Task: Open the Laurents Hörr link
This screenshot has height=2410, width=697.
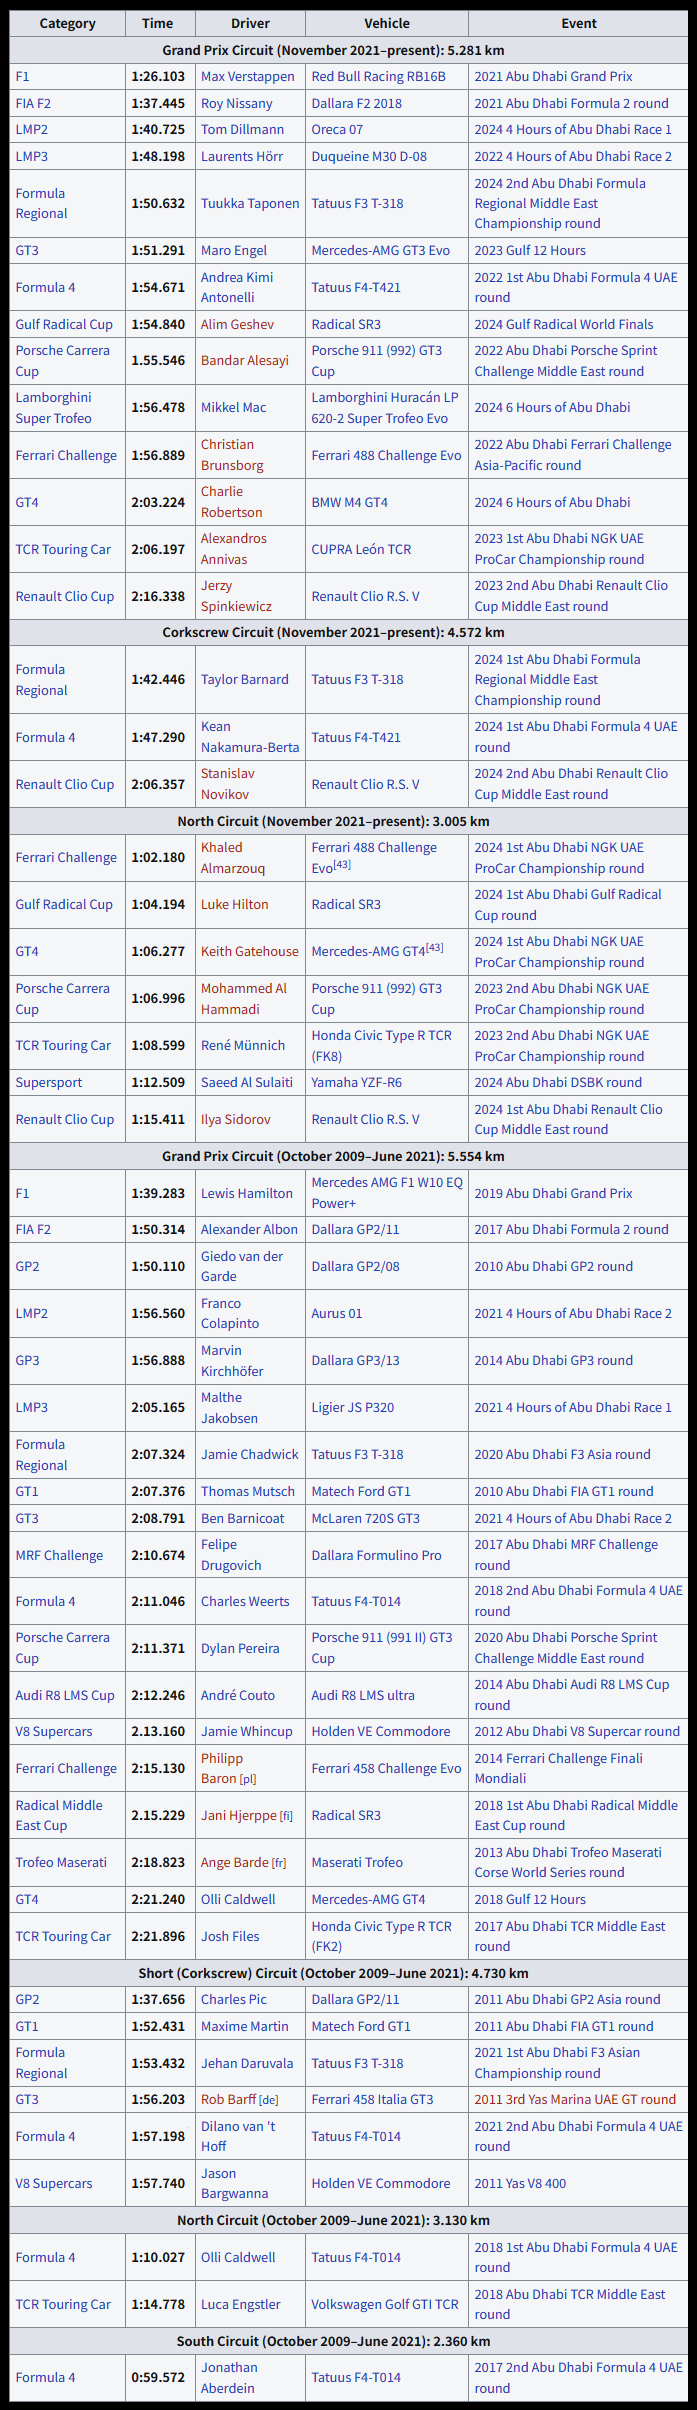Action: click(242, 156)
